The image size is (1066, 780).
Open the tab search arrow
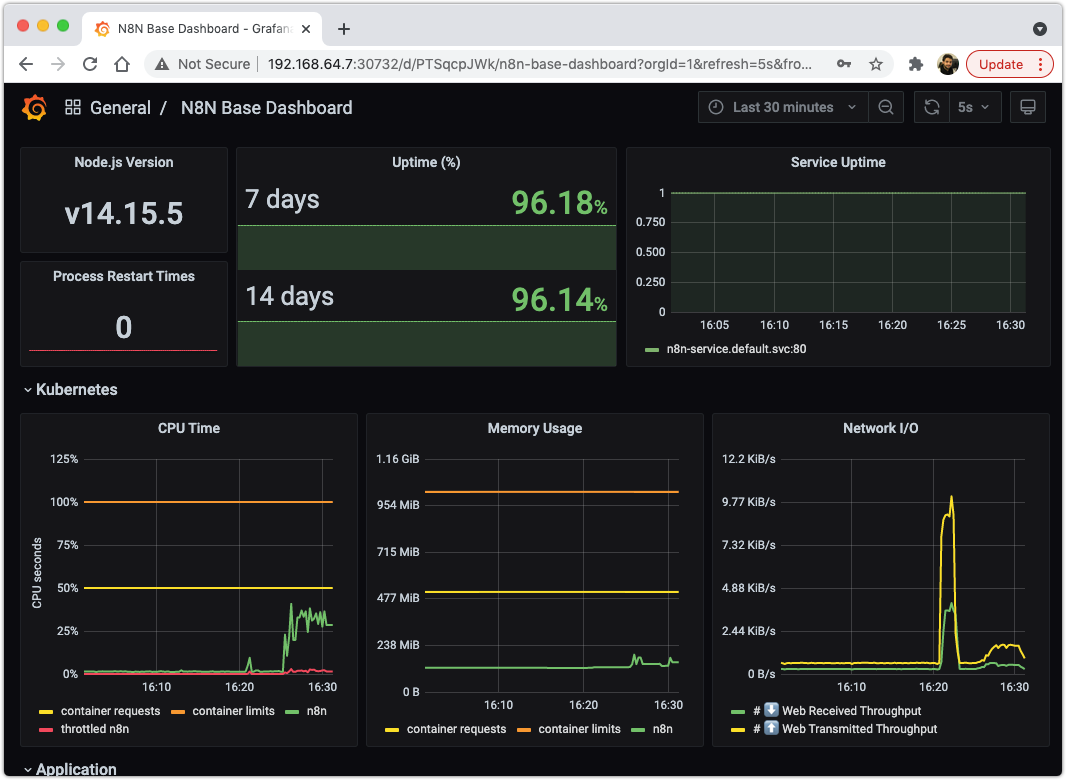click(1039, 29)
